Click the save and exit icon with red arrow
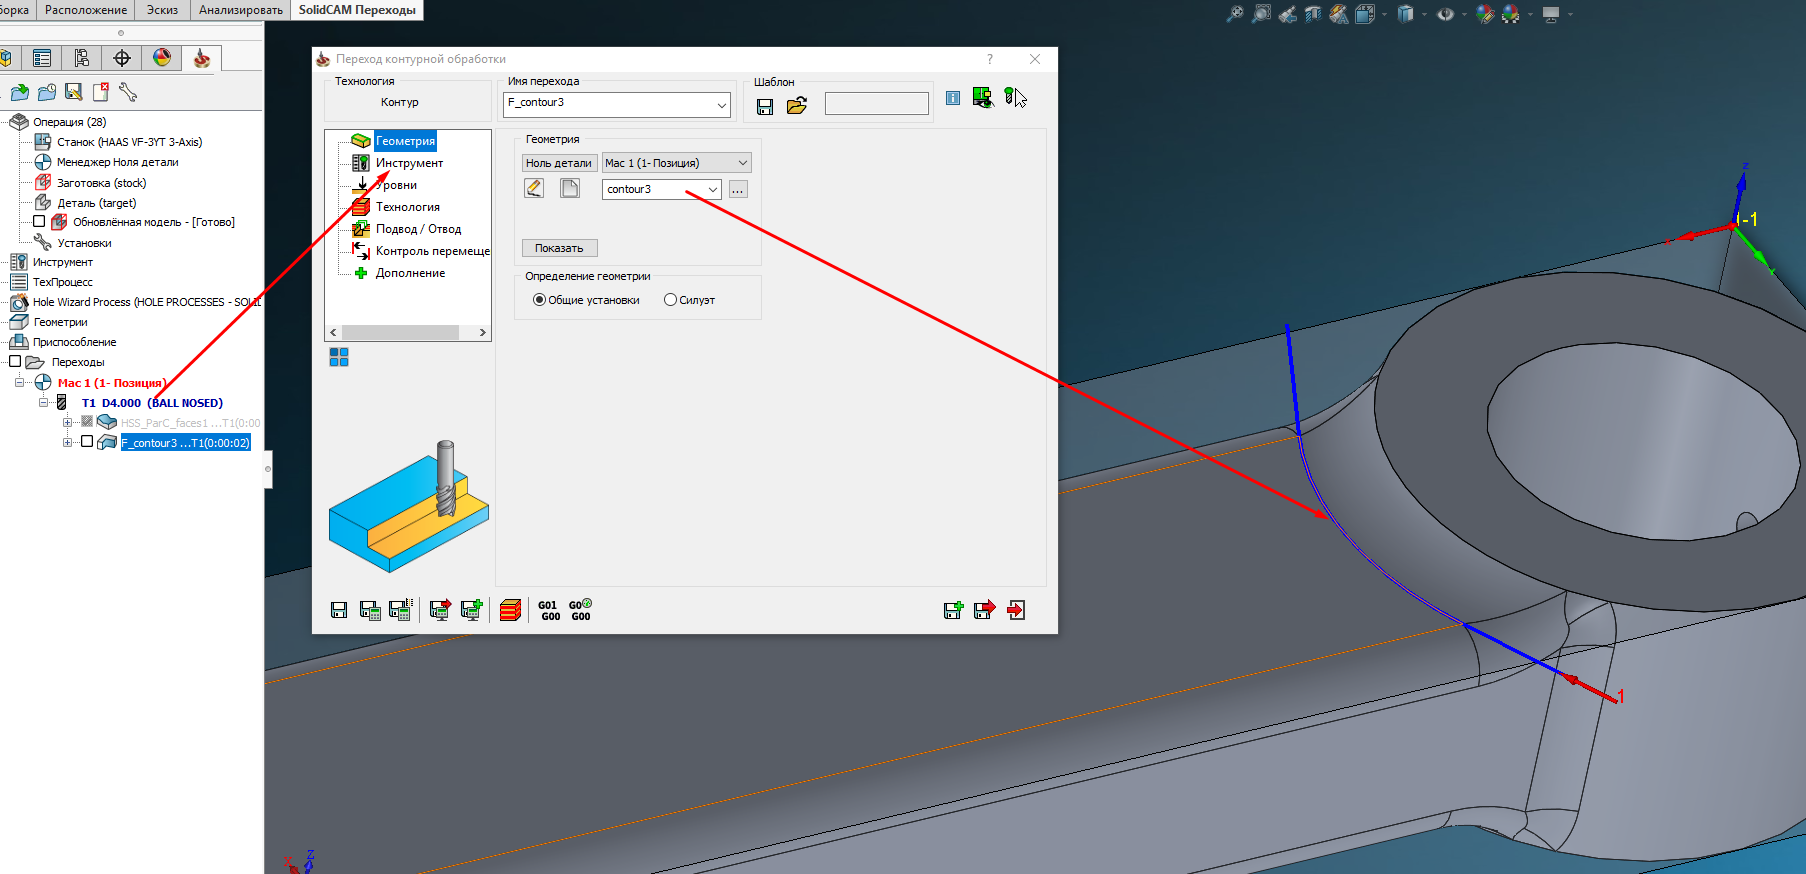The image size is (1806, 874). (984, 610)
